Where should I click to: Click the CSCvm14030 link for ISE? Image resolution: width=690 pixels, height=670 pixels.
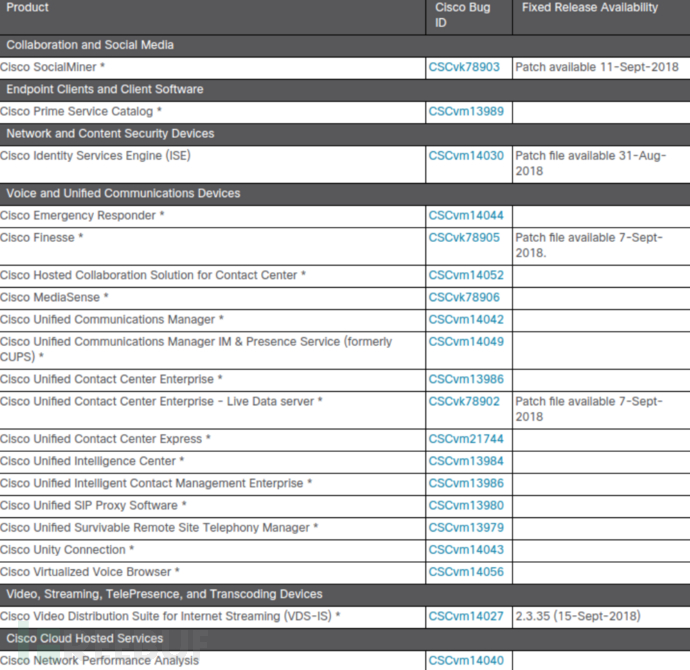(466, 156)
